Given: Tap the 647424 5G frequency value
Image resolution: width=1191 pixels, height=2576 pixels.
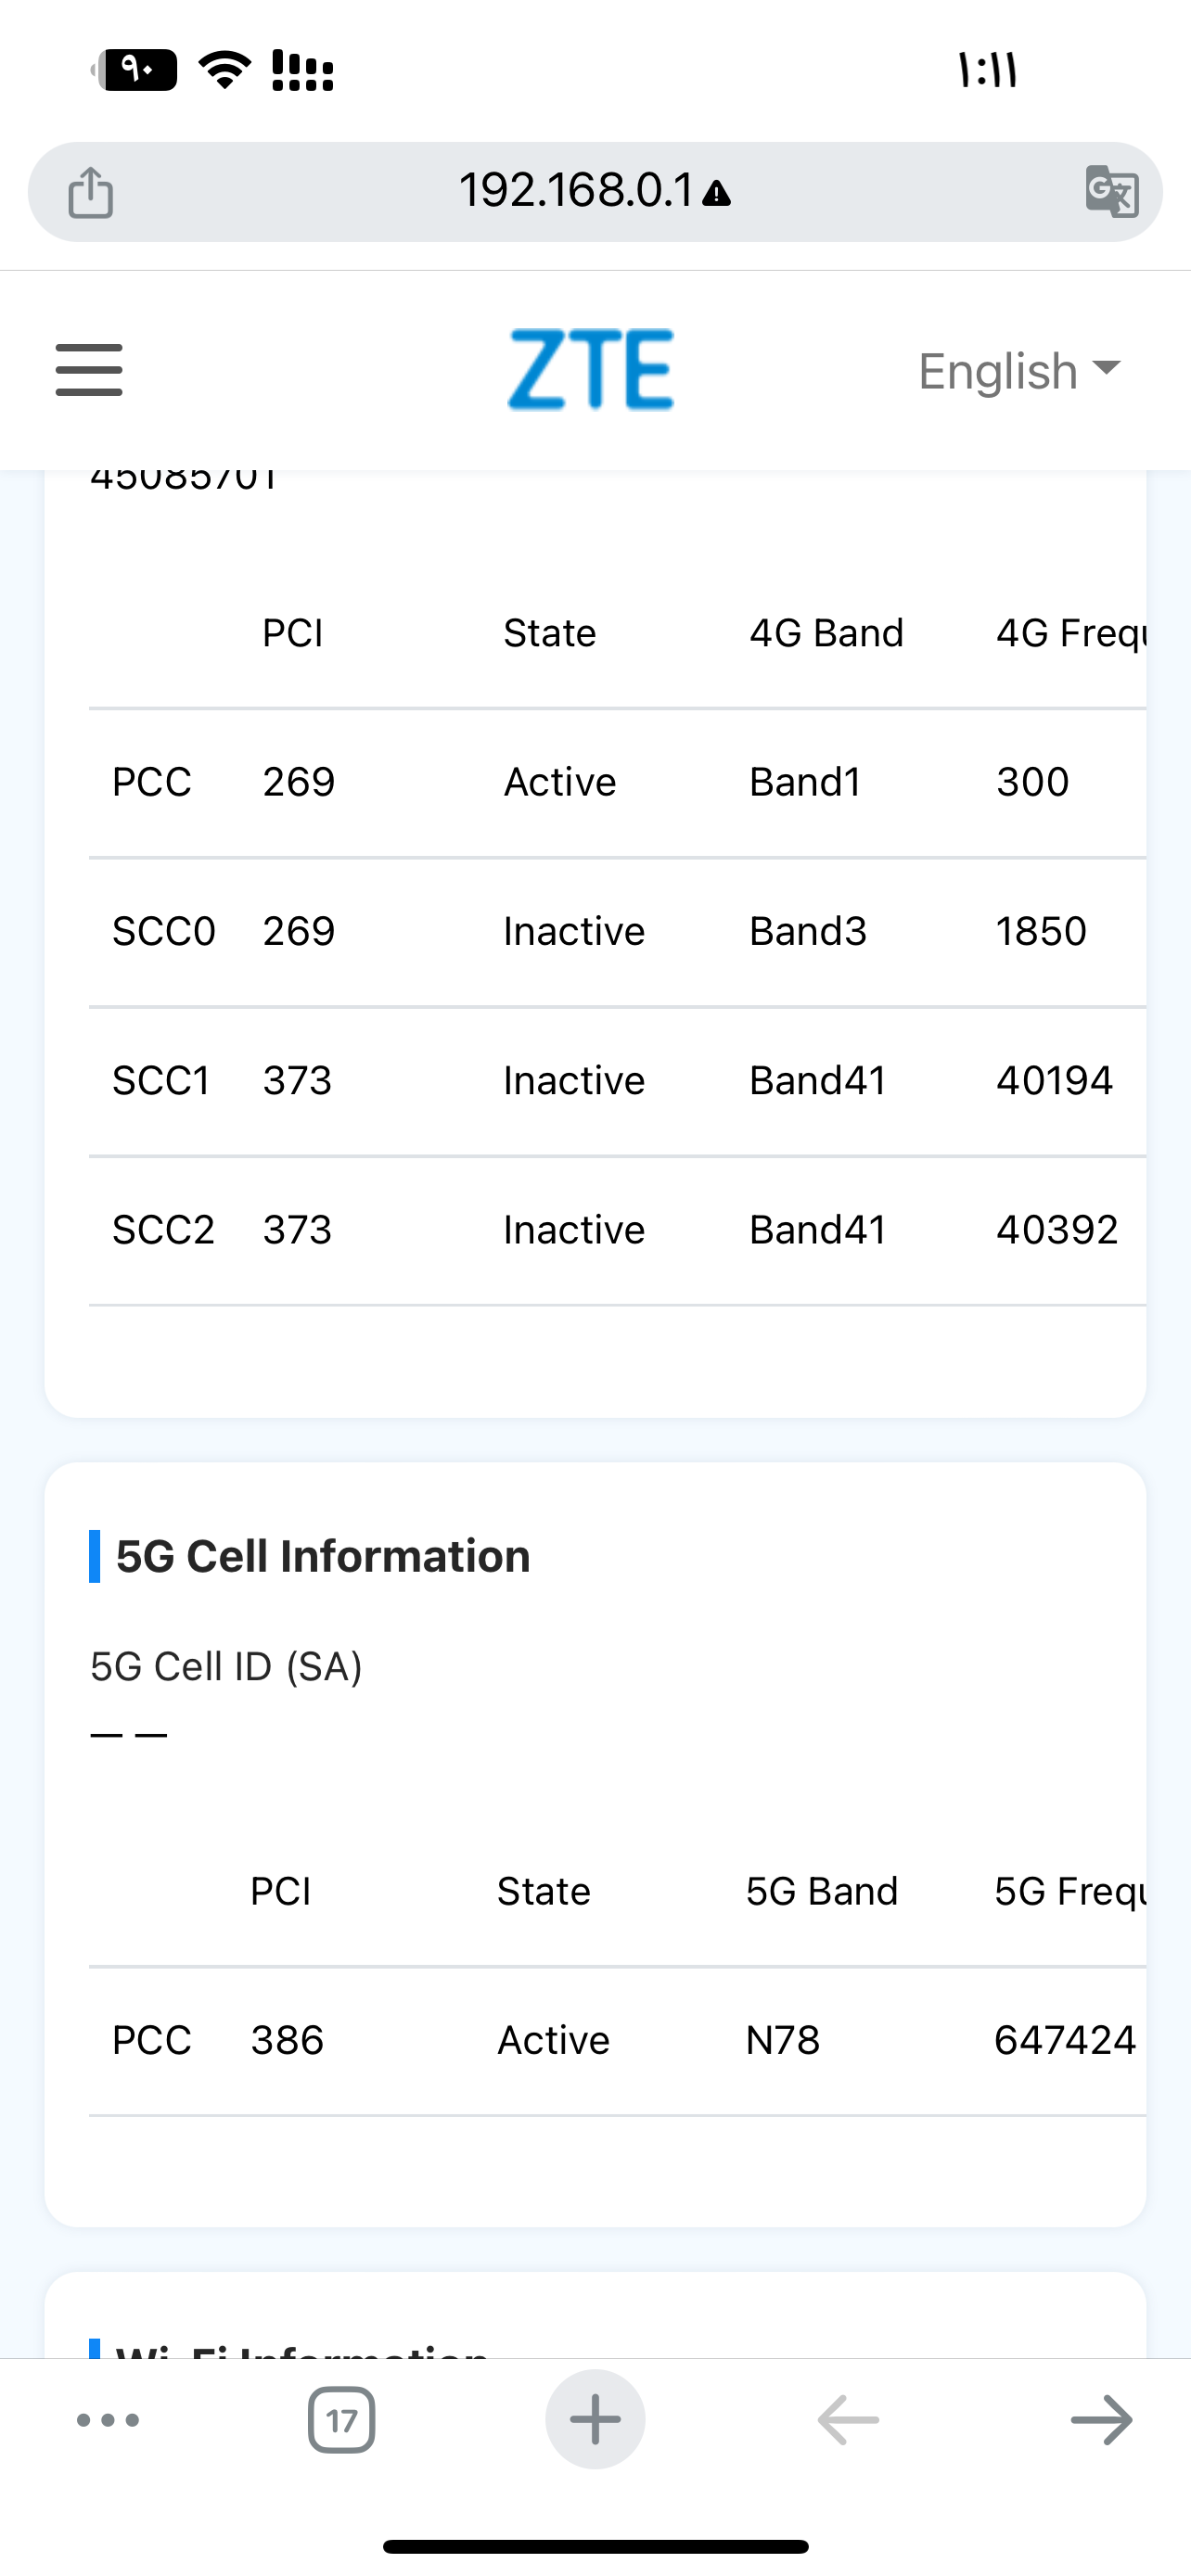Looking at the screenshot, I should click(1065, 2040).
